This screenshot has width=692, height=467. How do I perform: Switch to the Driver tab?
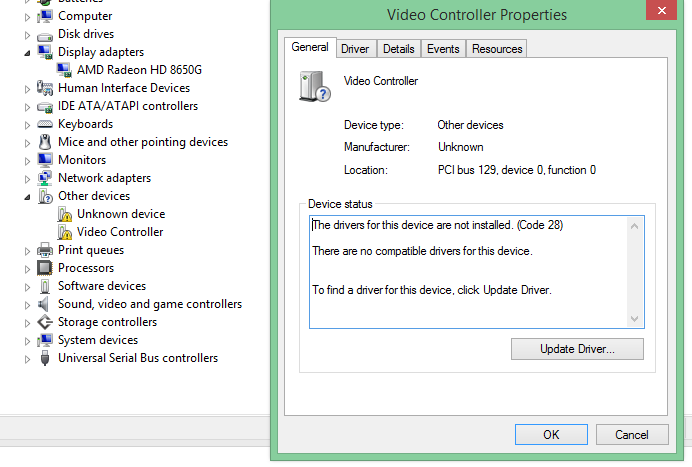click(x=354, y=49)
